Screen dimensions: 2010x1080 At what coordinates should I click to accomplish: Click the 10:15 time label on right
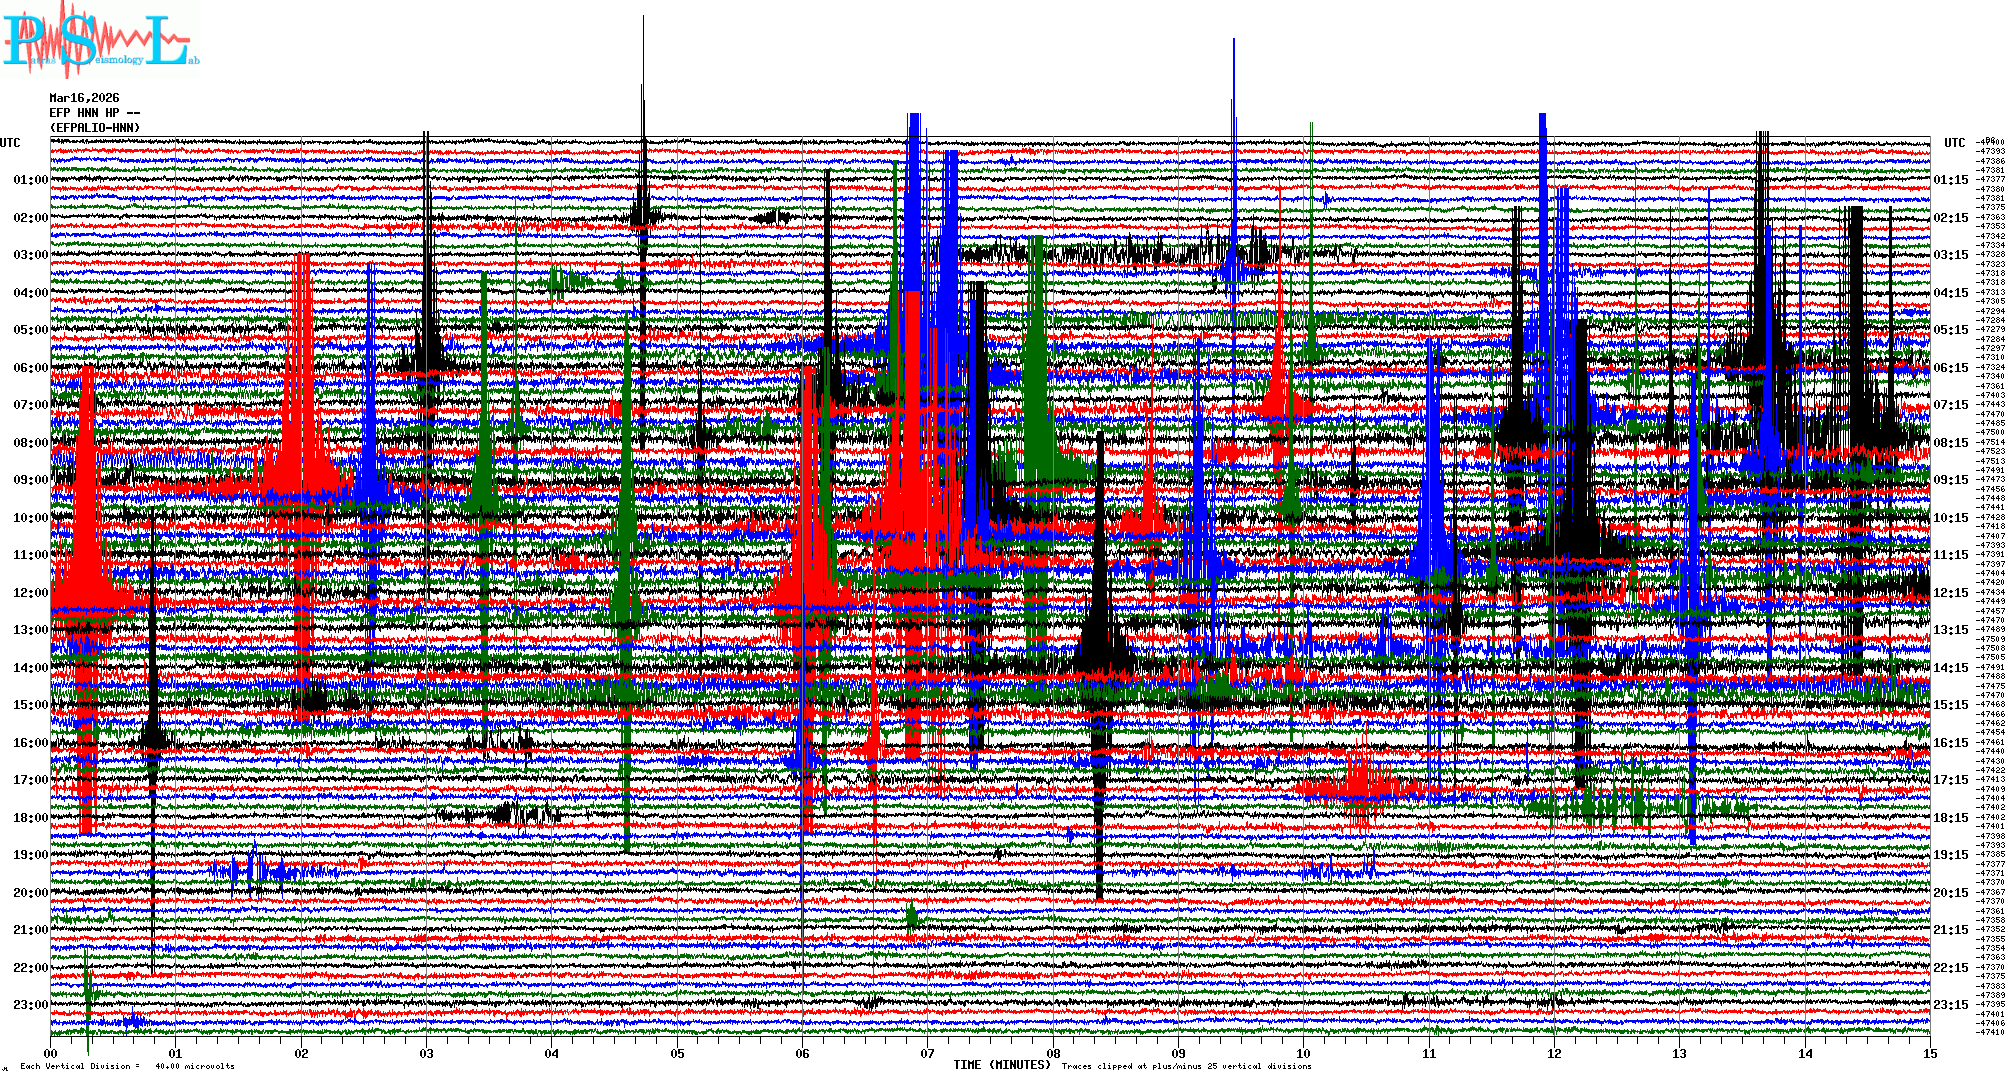[x=1950, y=518]
